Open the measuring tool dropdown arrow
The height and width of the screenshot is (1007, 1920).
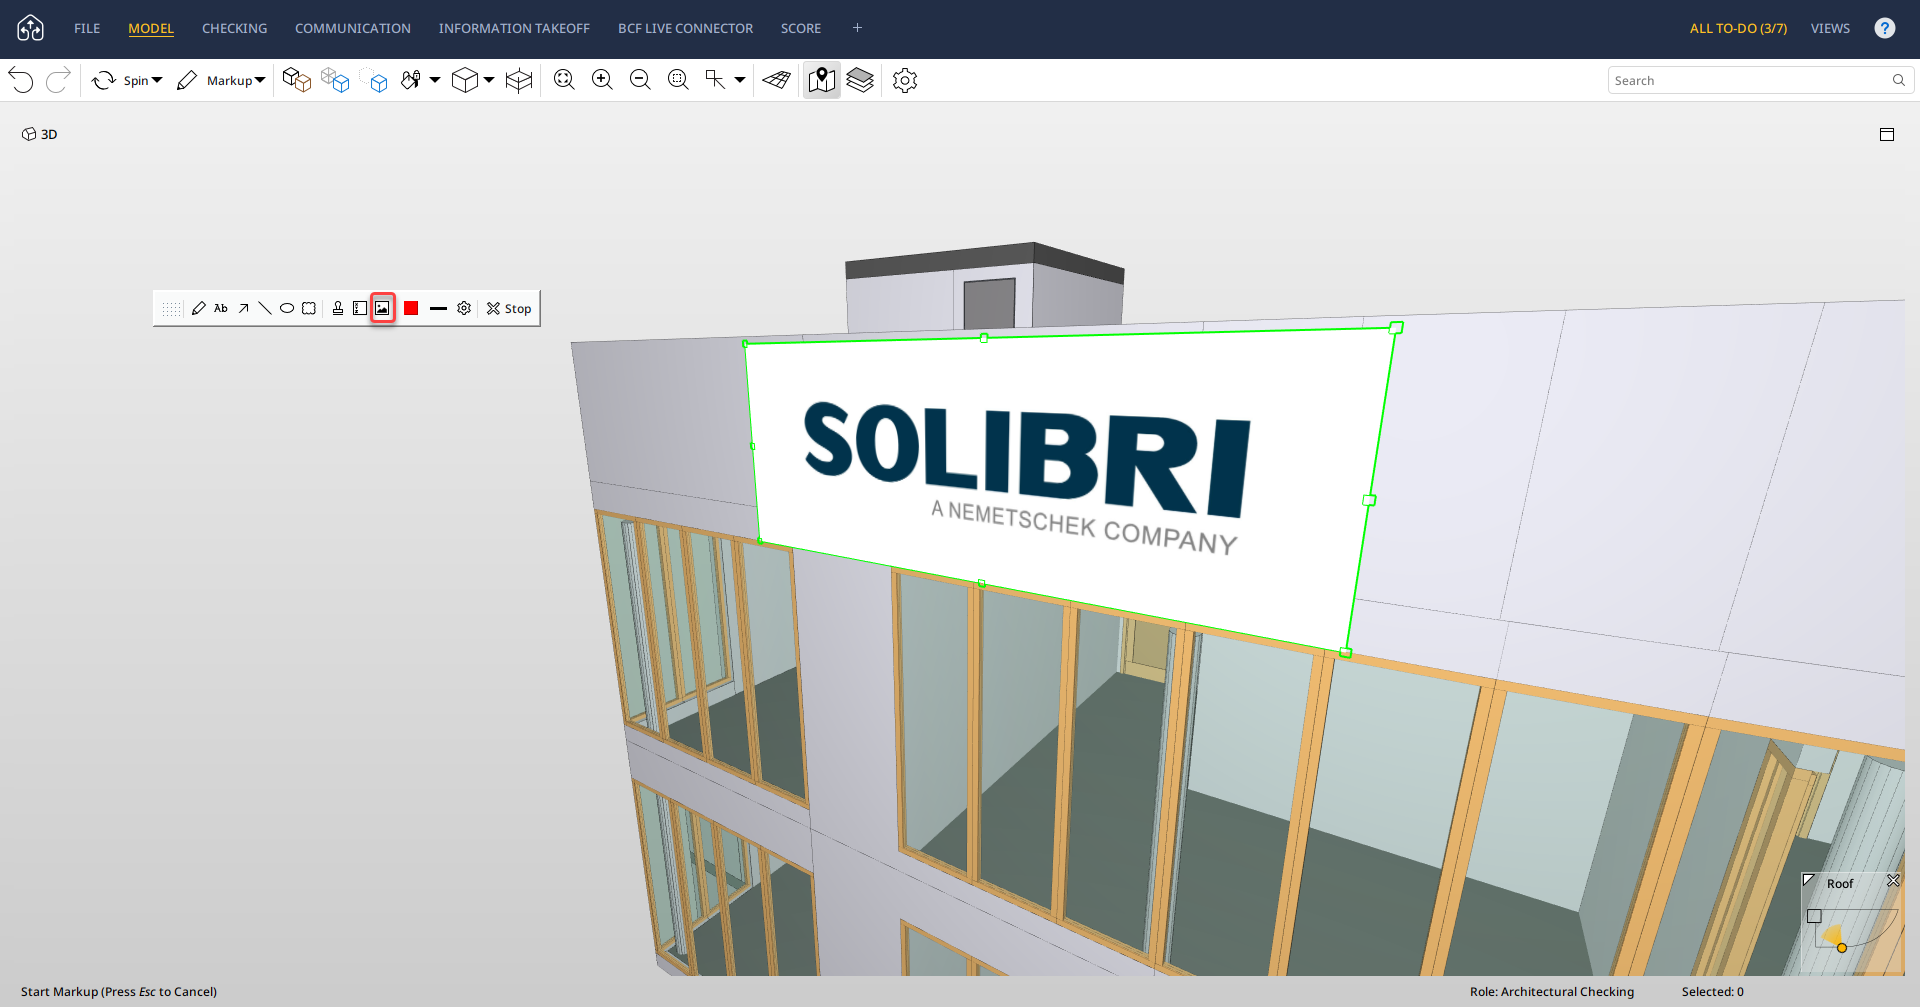[x=740, y=80]
